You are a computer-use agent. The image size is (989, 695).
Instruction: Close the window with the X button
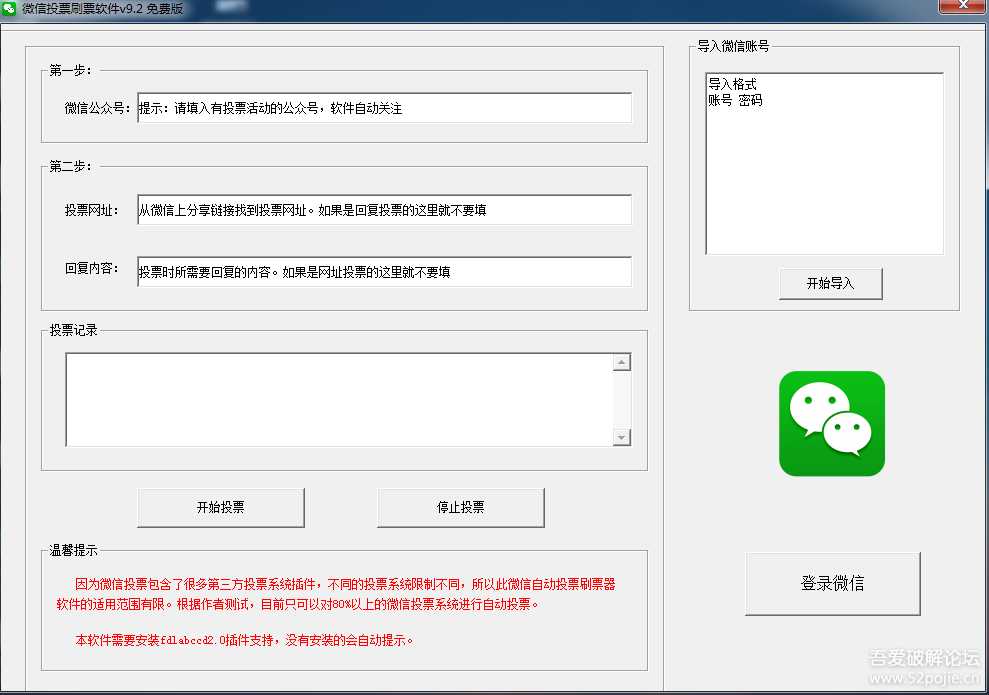pyautogui.click(x=963, y=5)
